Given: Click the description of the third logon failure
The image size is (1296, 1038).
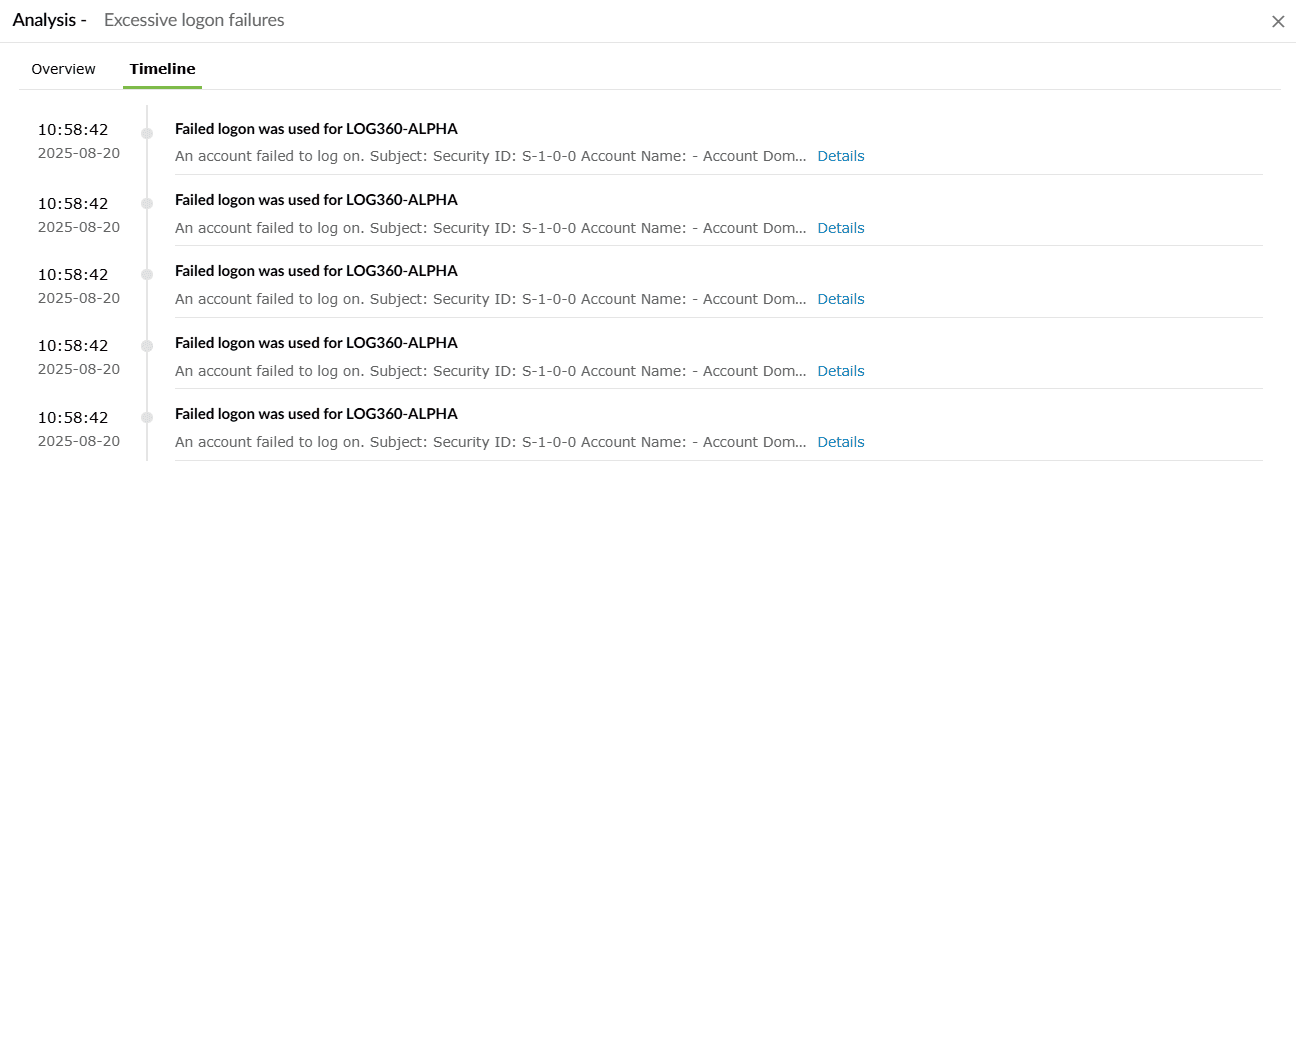Looking at the screenshot, I should coord(490,298).
